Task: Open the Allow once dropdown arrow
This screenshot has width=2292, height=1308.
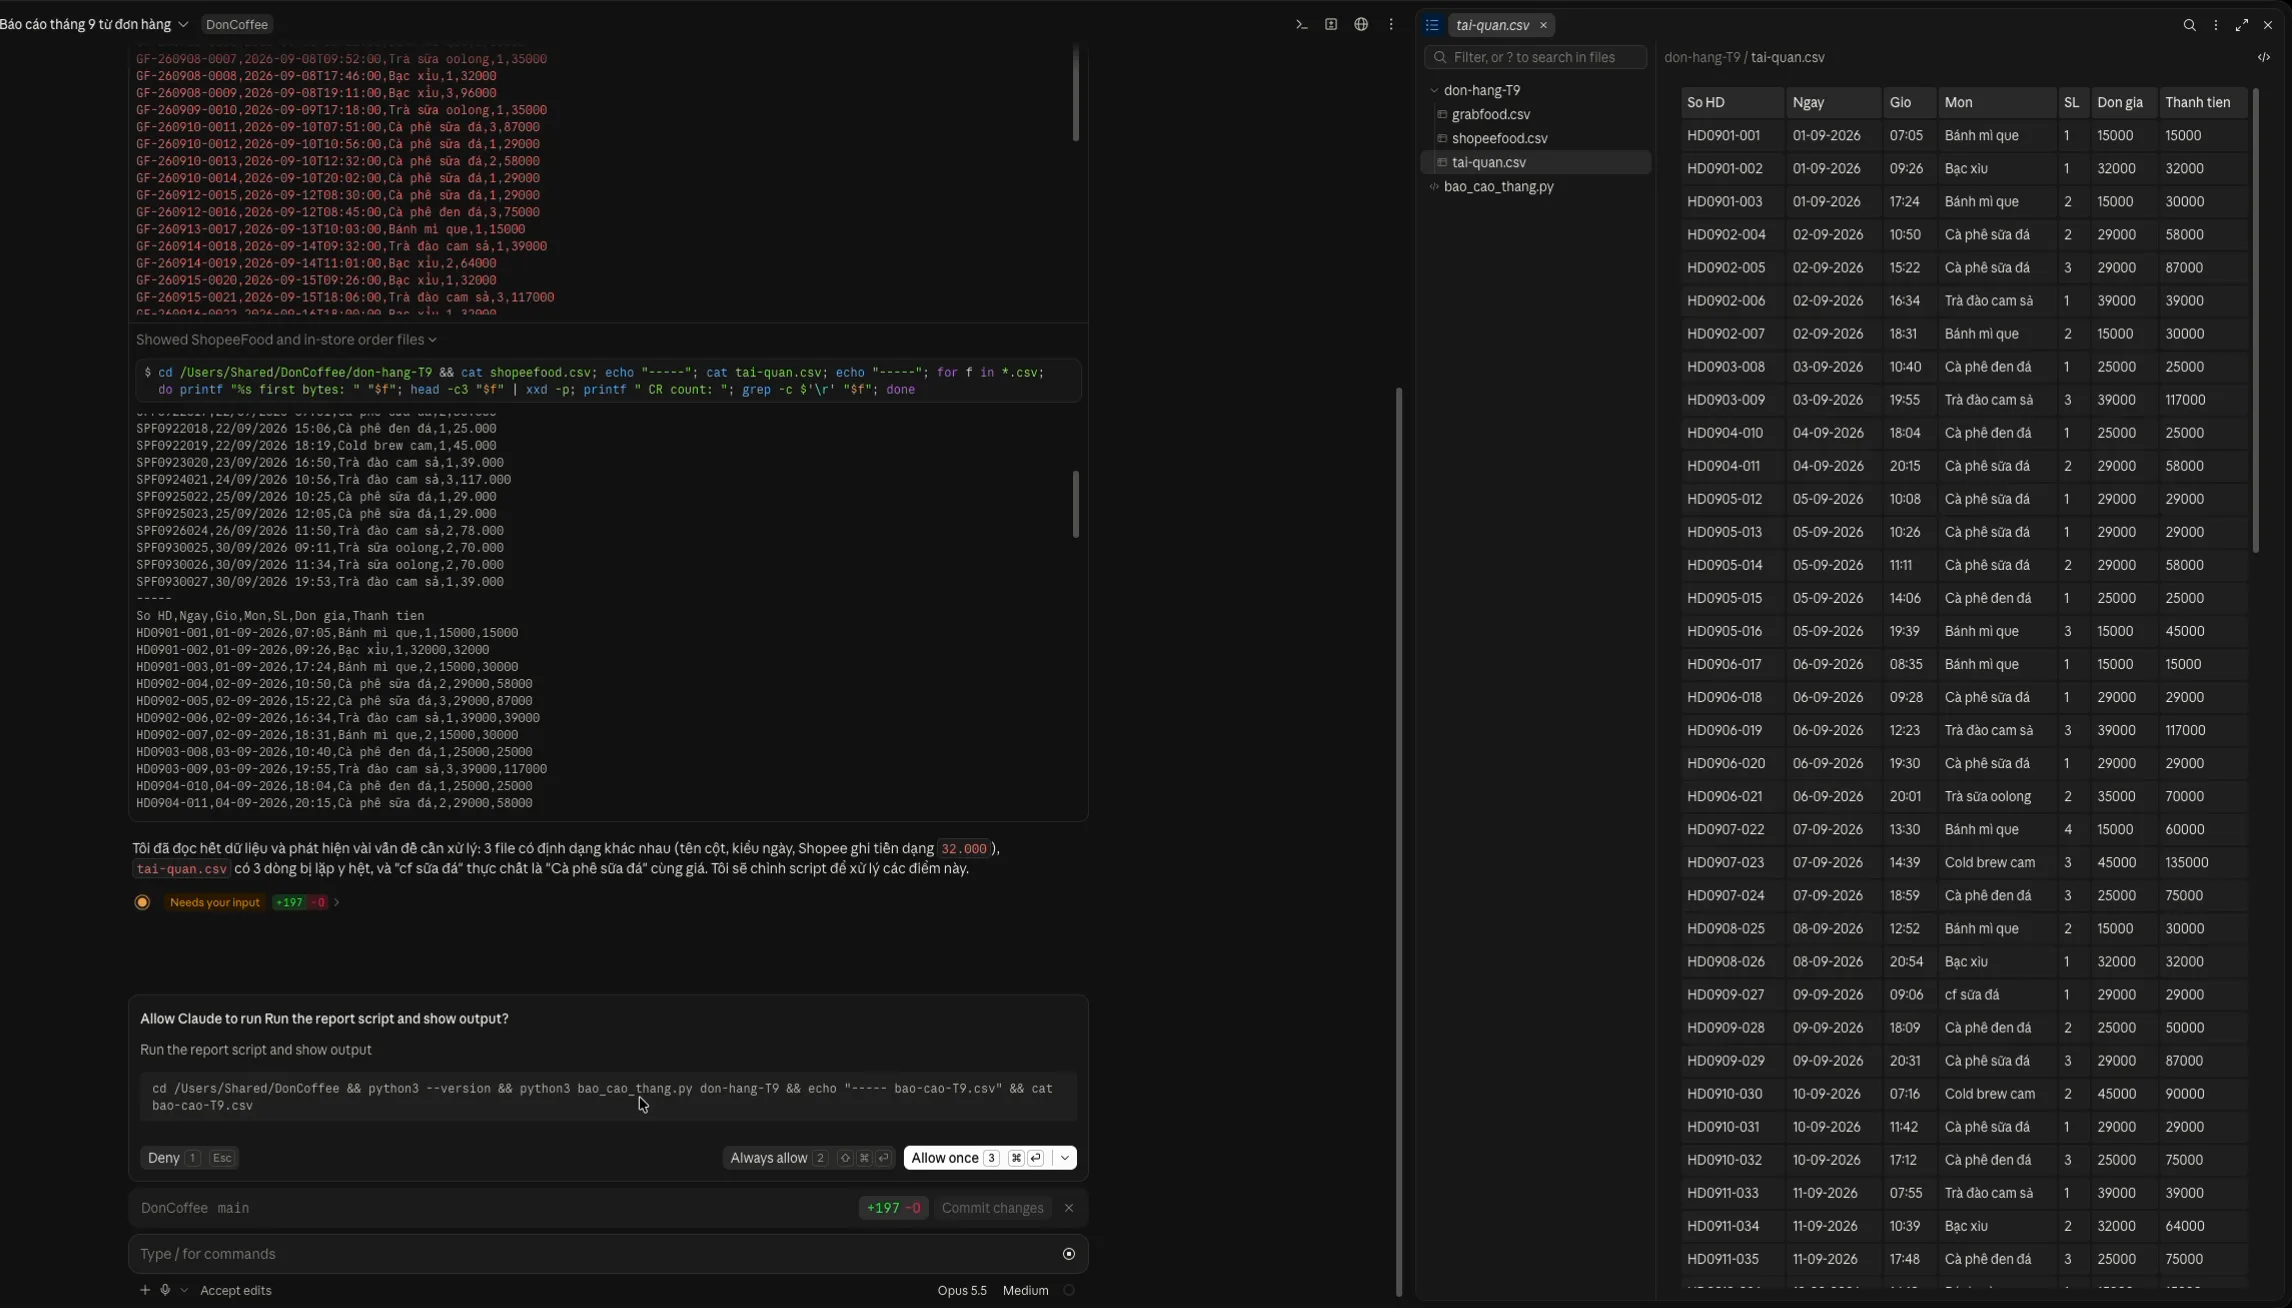Action: (1065, 1158)
